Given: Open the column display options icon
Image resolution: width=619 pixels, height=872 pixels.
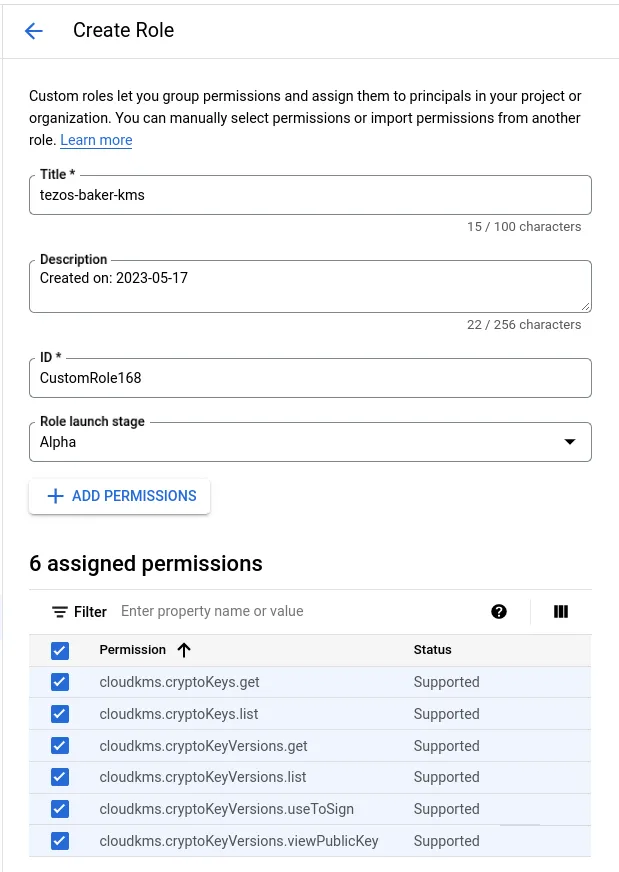Looking at the screenshot, I should [561, 612].
